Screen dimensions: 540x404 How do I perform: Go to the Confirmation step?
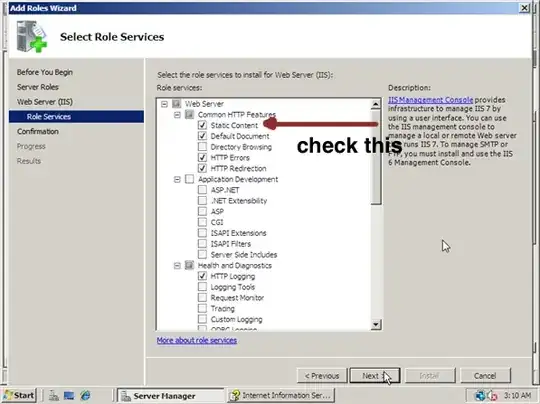click(x=38, y=131)
